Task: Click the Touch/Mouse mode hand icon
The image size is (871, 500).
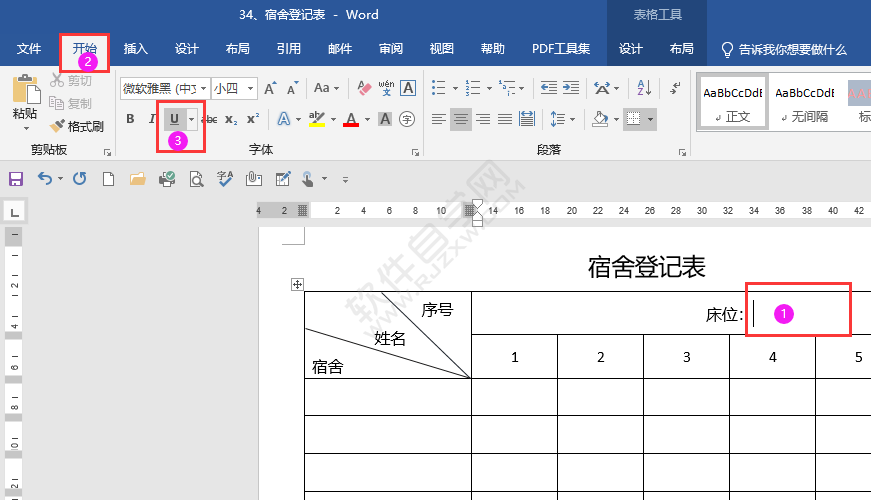Action: (x=308, y=179)
